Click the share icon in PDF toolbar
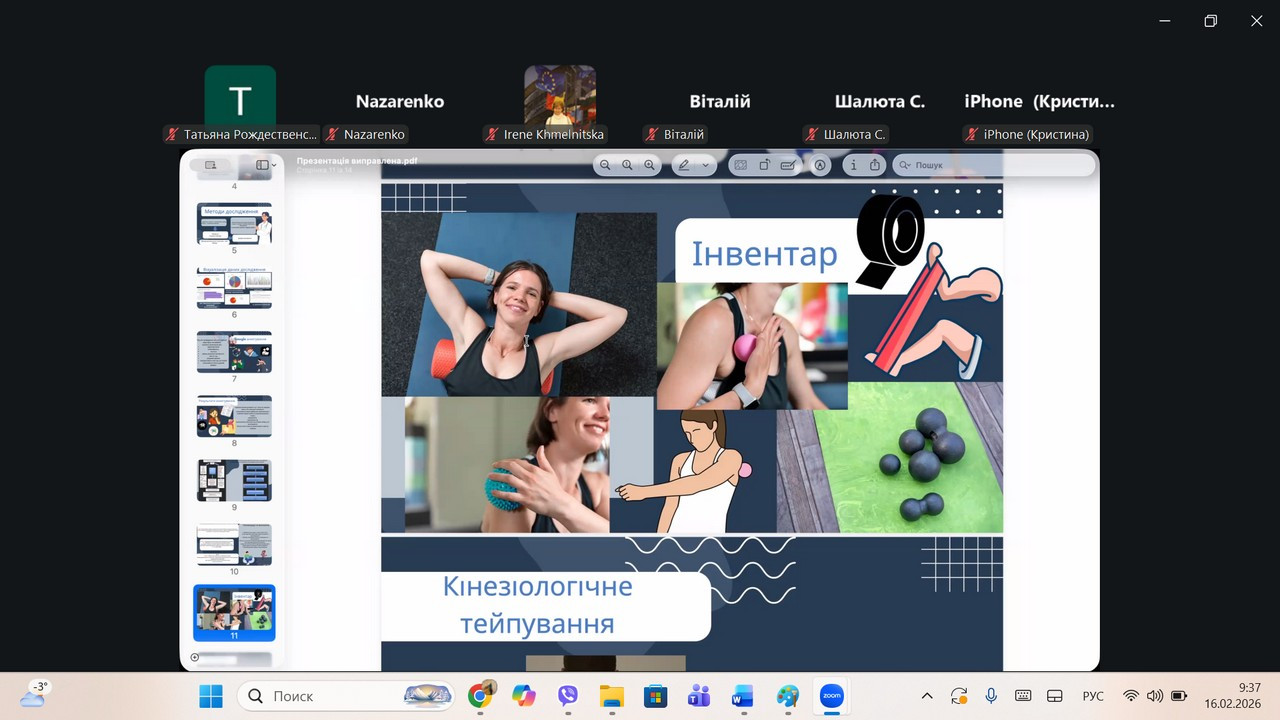The height and width of the screenshot is (720, 1280). pyautogui.click(x=875, y=166)
